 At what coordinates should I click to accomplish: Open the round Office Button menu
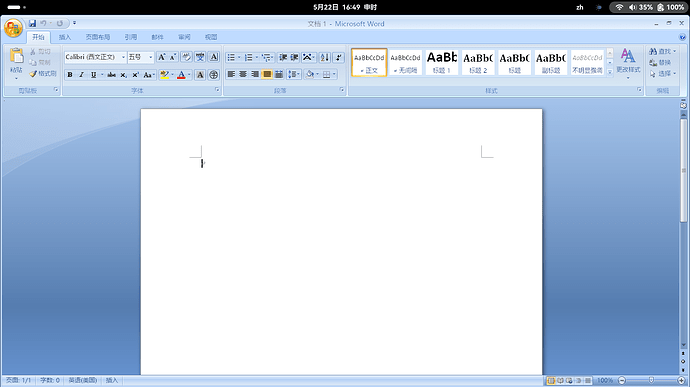coord(13,28)
